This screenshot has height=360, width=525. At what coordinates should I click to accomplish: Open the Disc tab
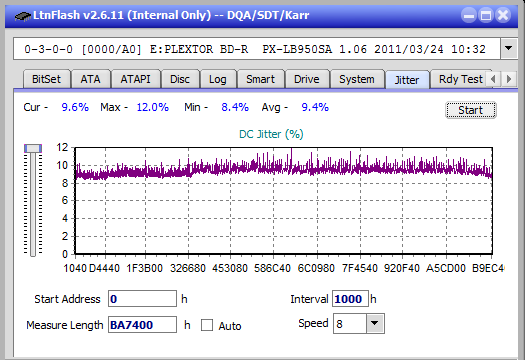pos(180,79)
